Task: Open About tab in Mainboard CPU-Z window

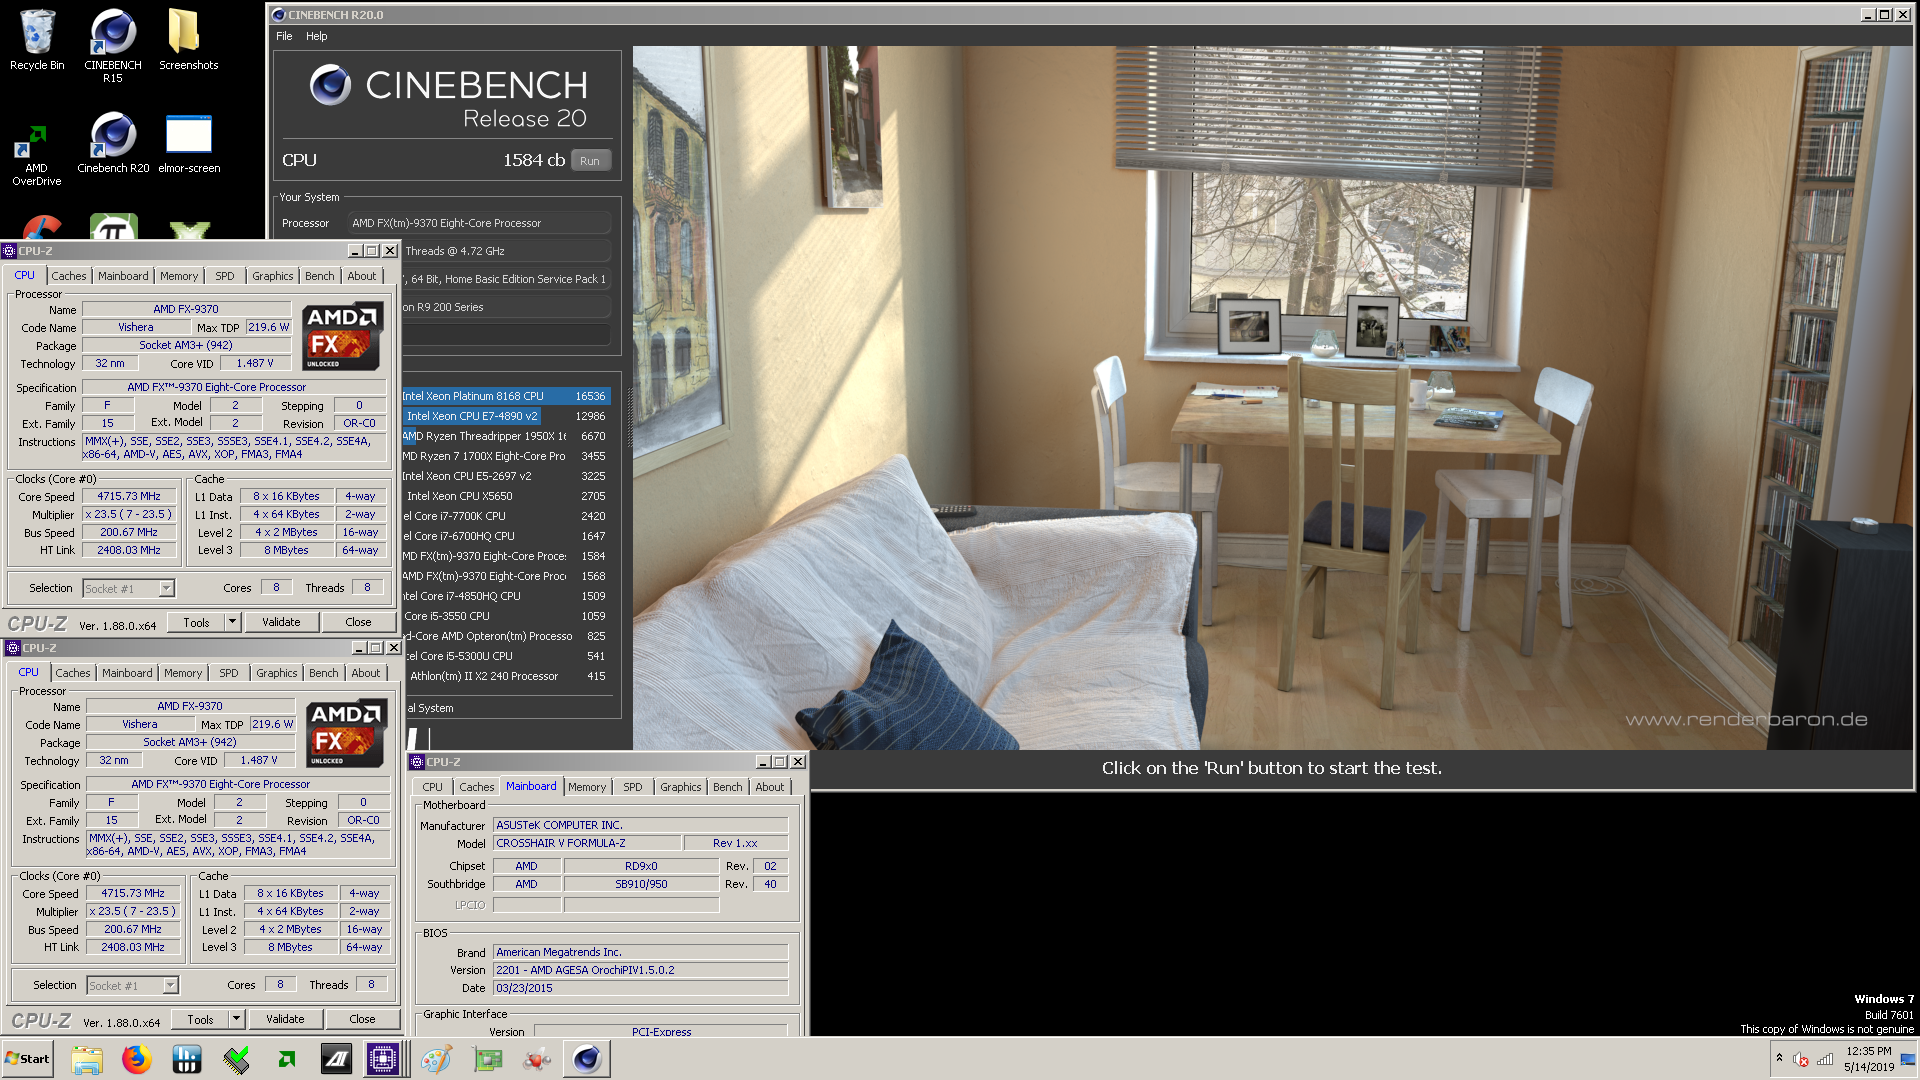Action: 770,787
